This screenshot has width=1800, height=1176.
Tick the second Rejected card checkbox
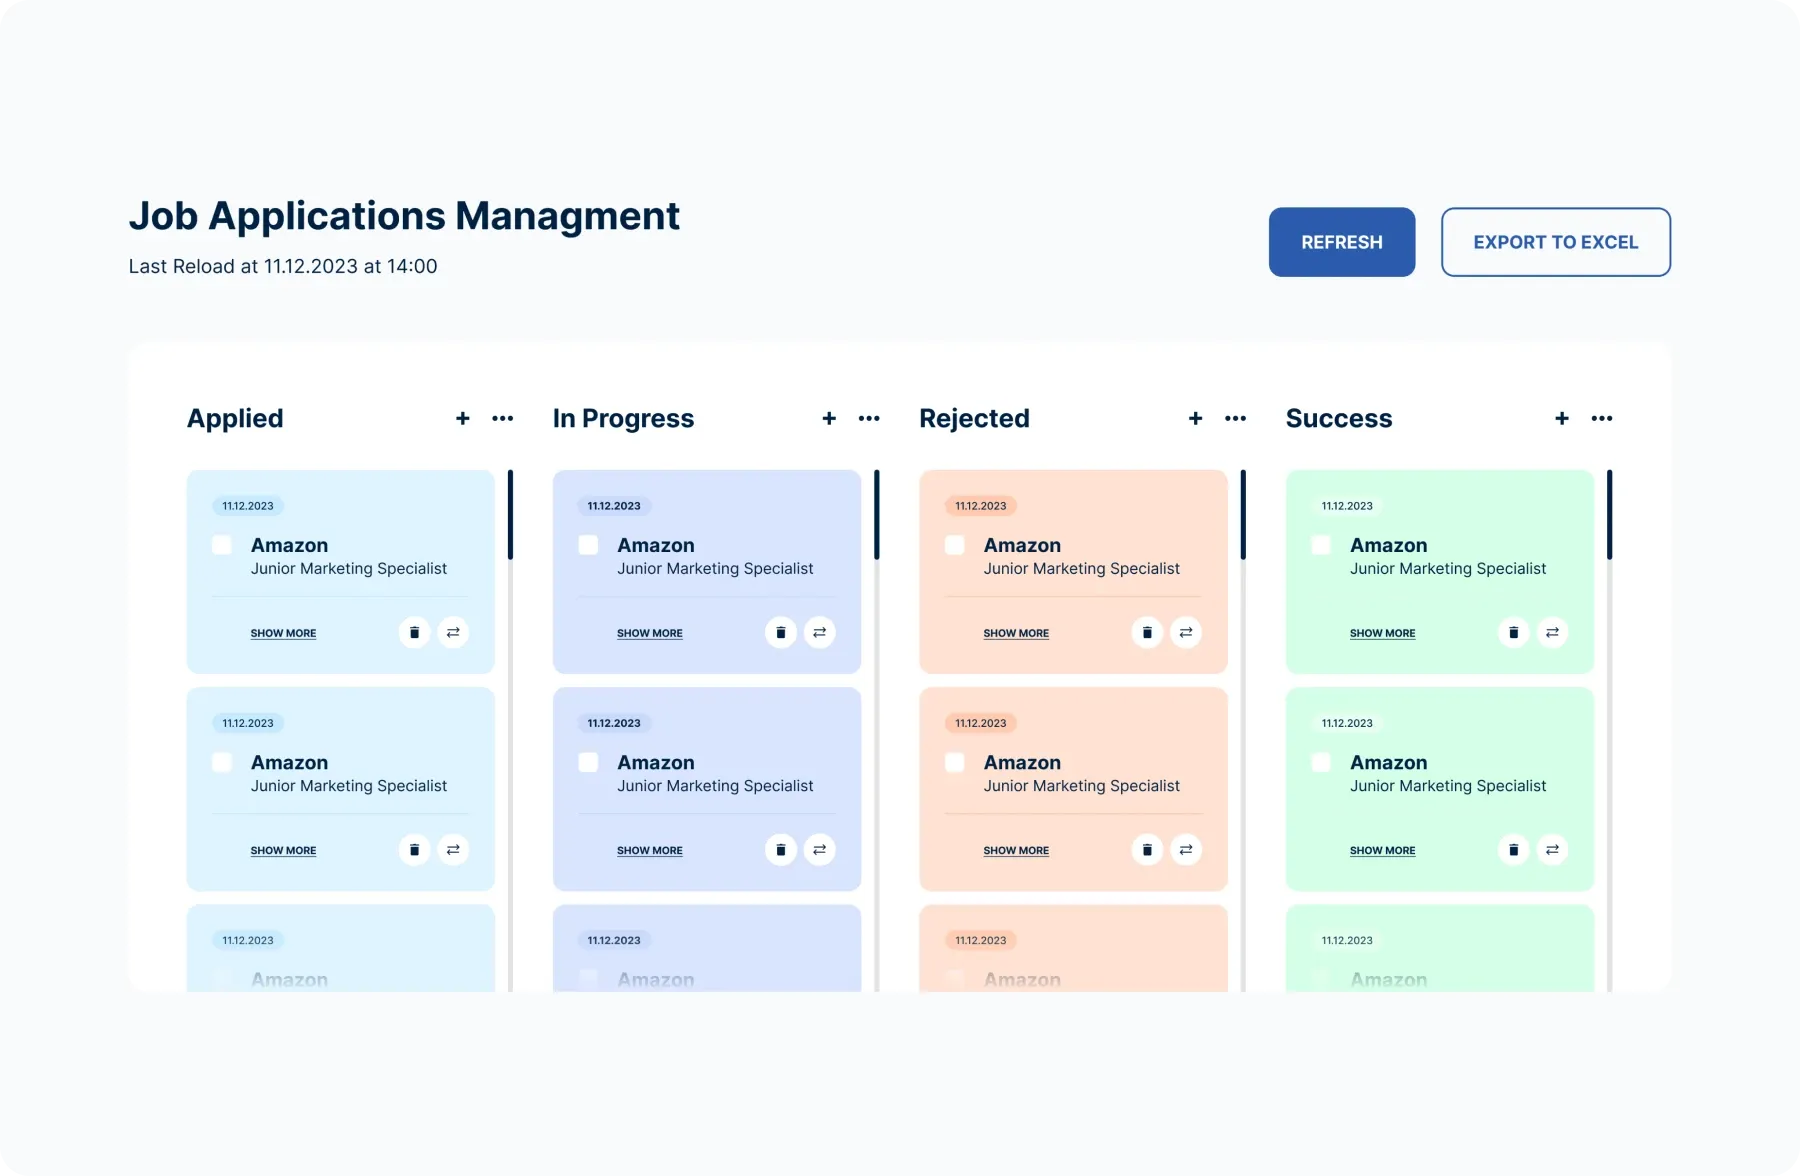tap(955, 763)
